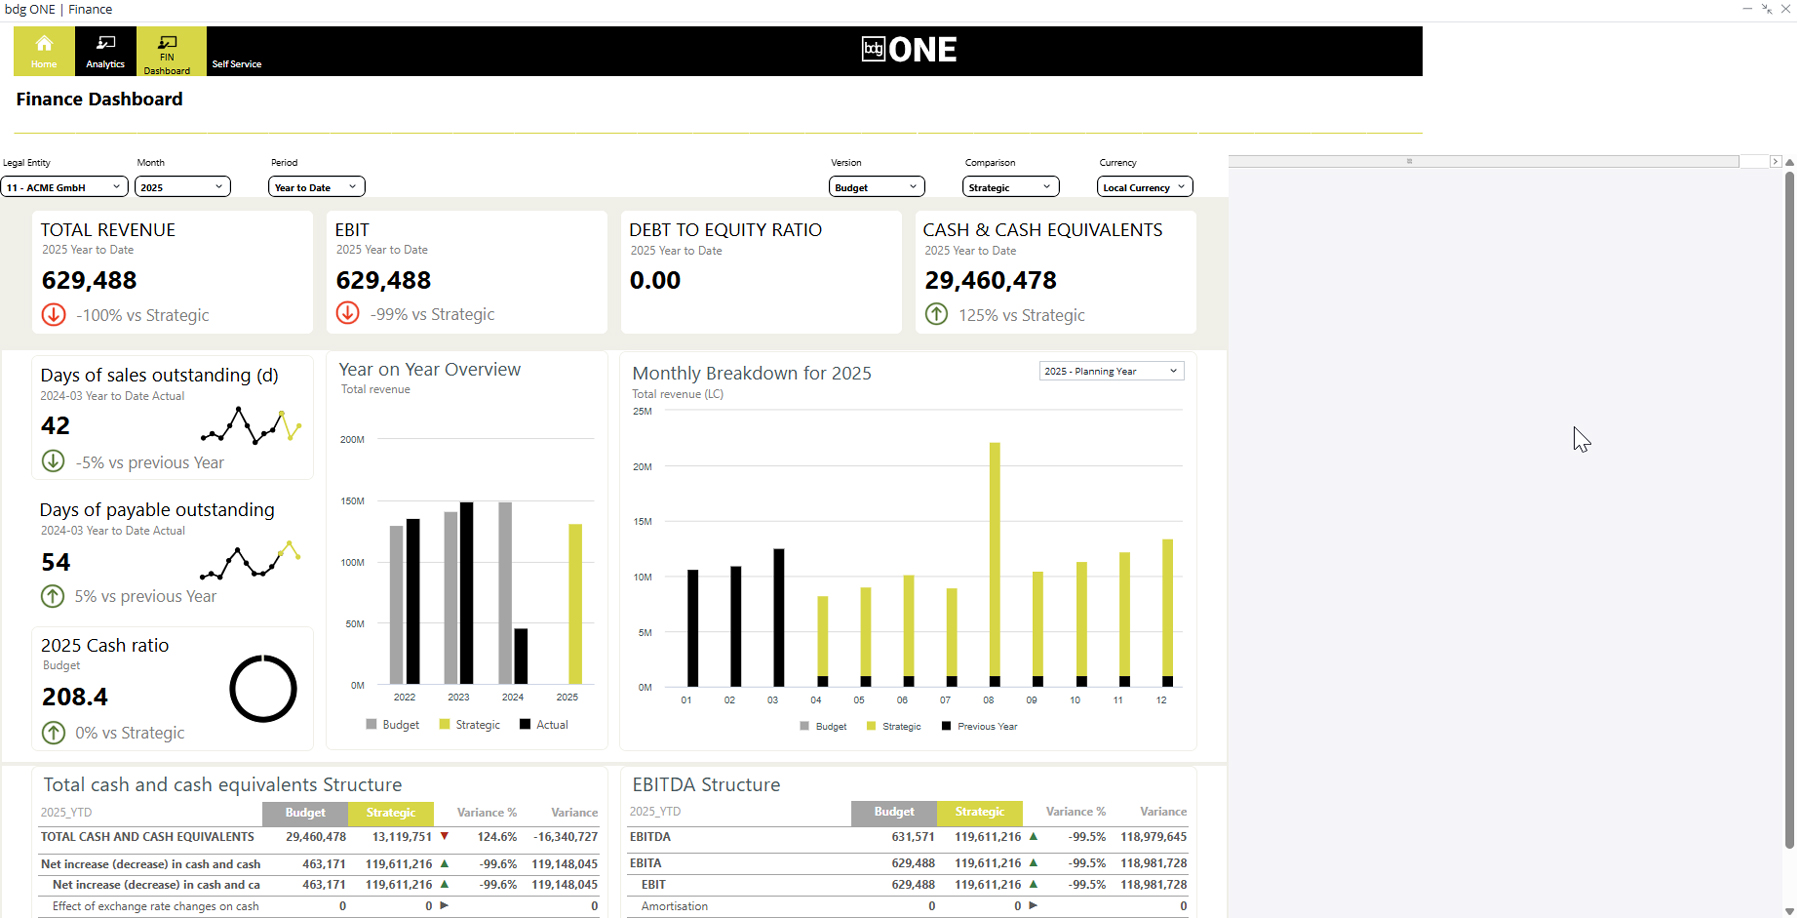Click the vertical scrollbar on the right
The width and height of the screenshot is (1800, 918).
pyautogui.click(x=1789, y=510)
